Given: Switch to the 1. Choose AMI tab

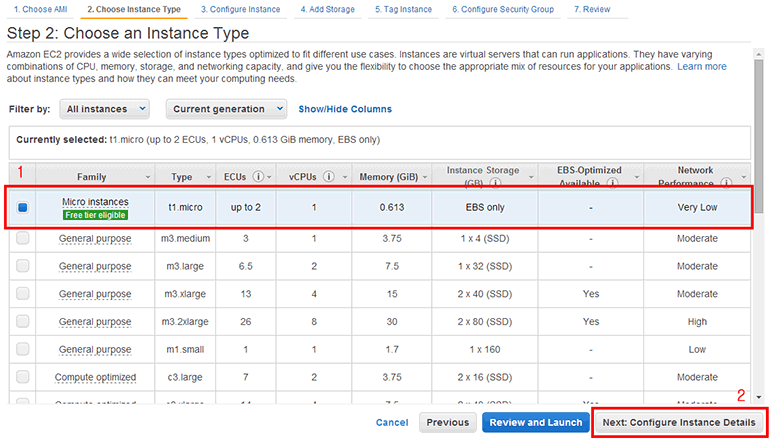Looking at the screenshot, I should 39,9.
